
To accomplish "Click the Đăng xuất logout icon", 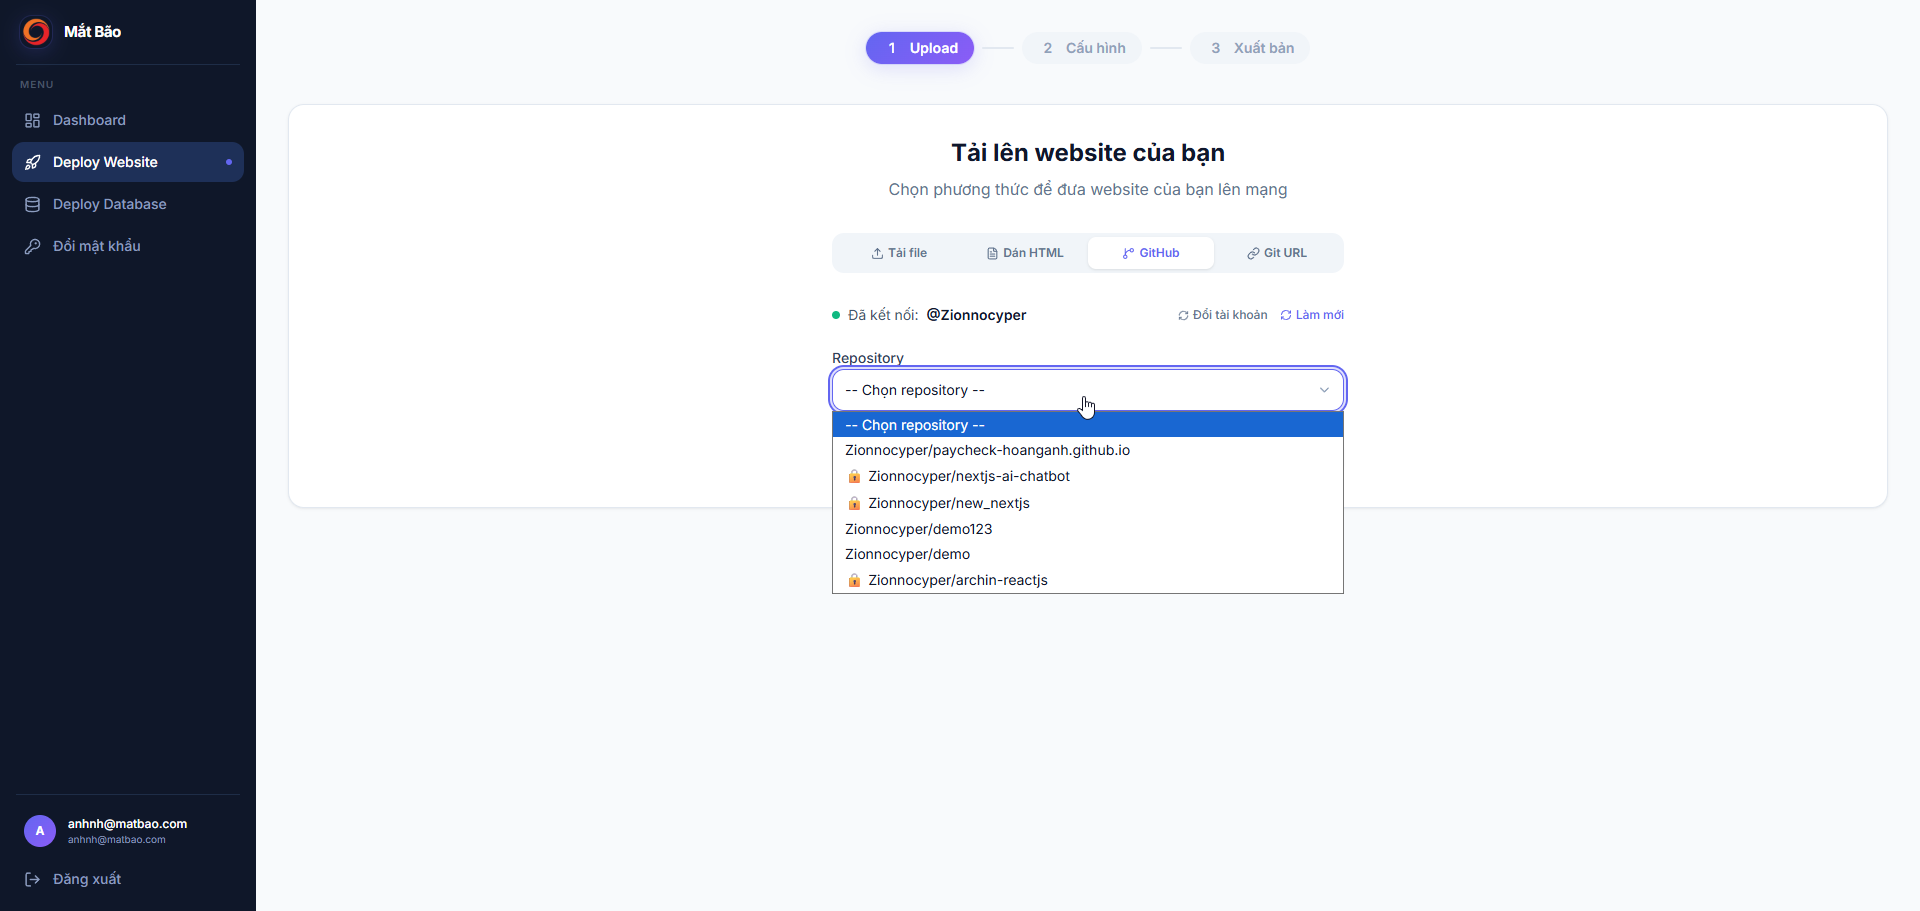I will (x=32, y=879).
